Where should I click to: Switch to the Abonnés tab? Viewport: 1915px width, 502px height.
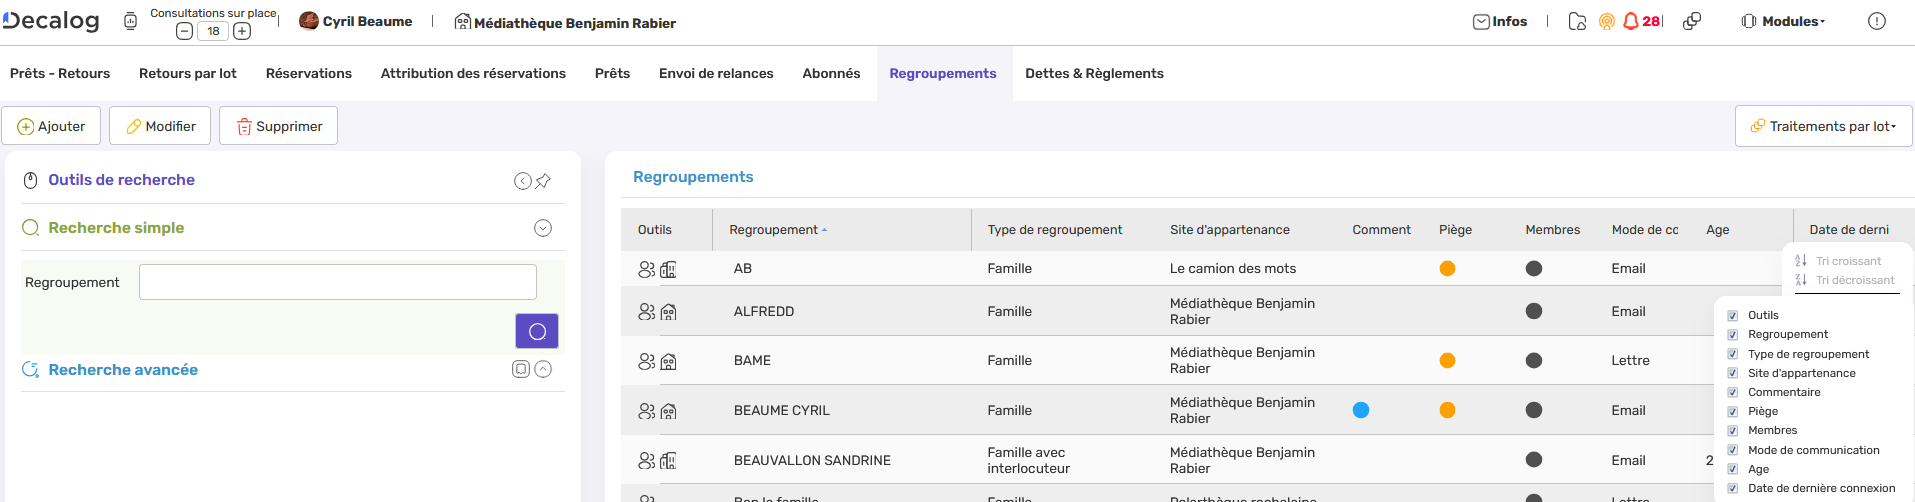coord(831,73)
